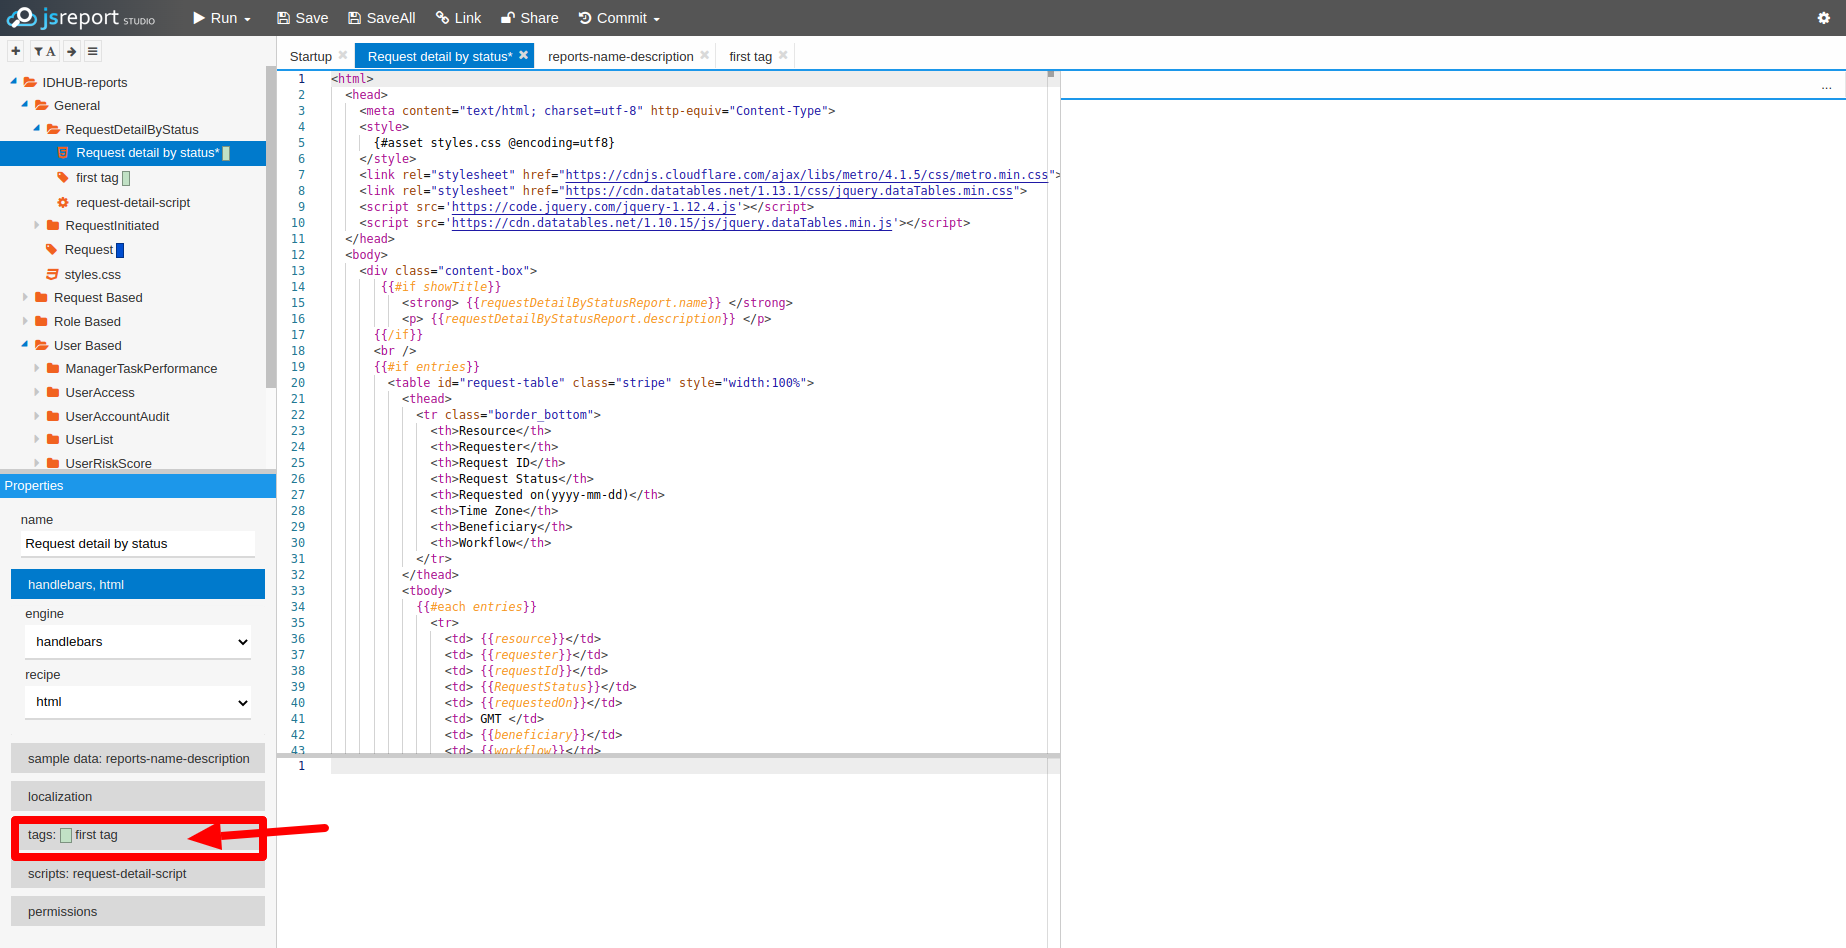Viewport: 1846px width, 948px height.
Task: Click the Save toolbar button
Action: click(x=302, y=18)
